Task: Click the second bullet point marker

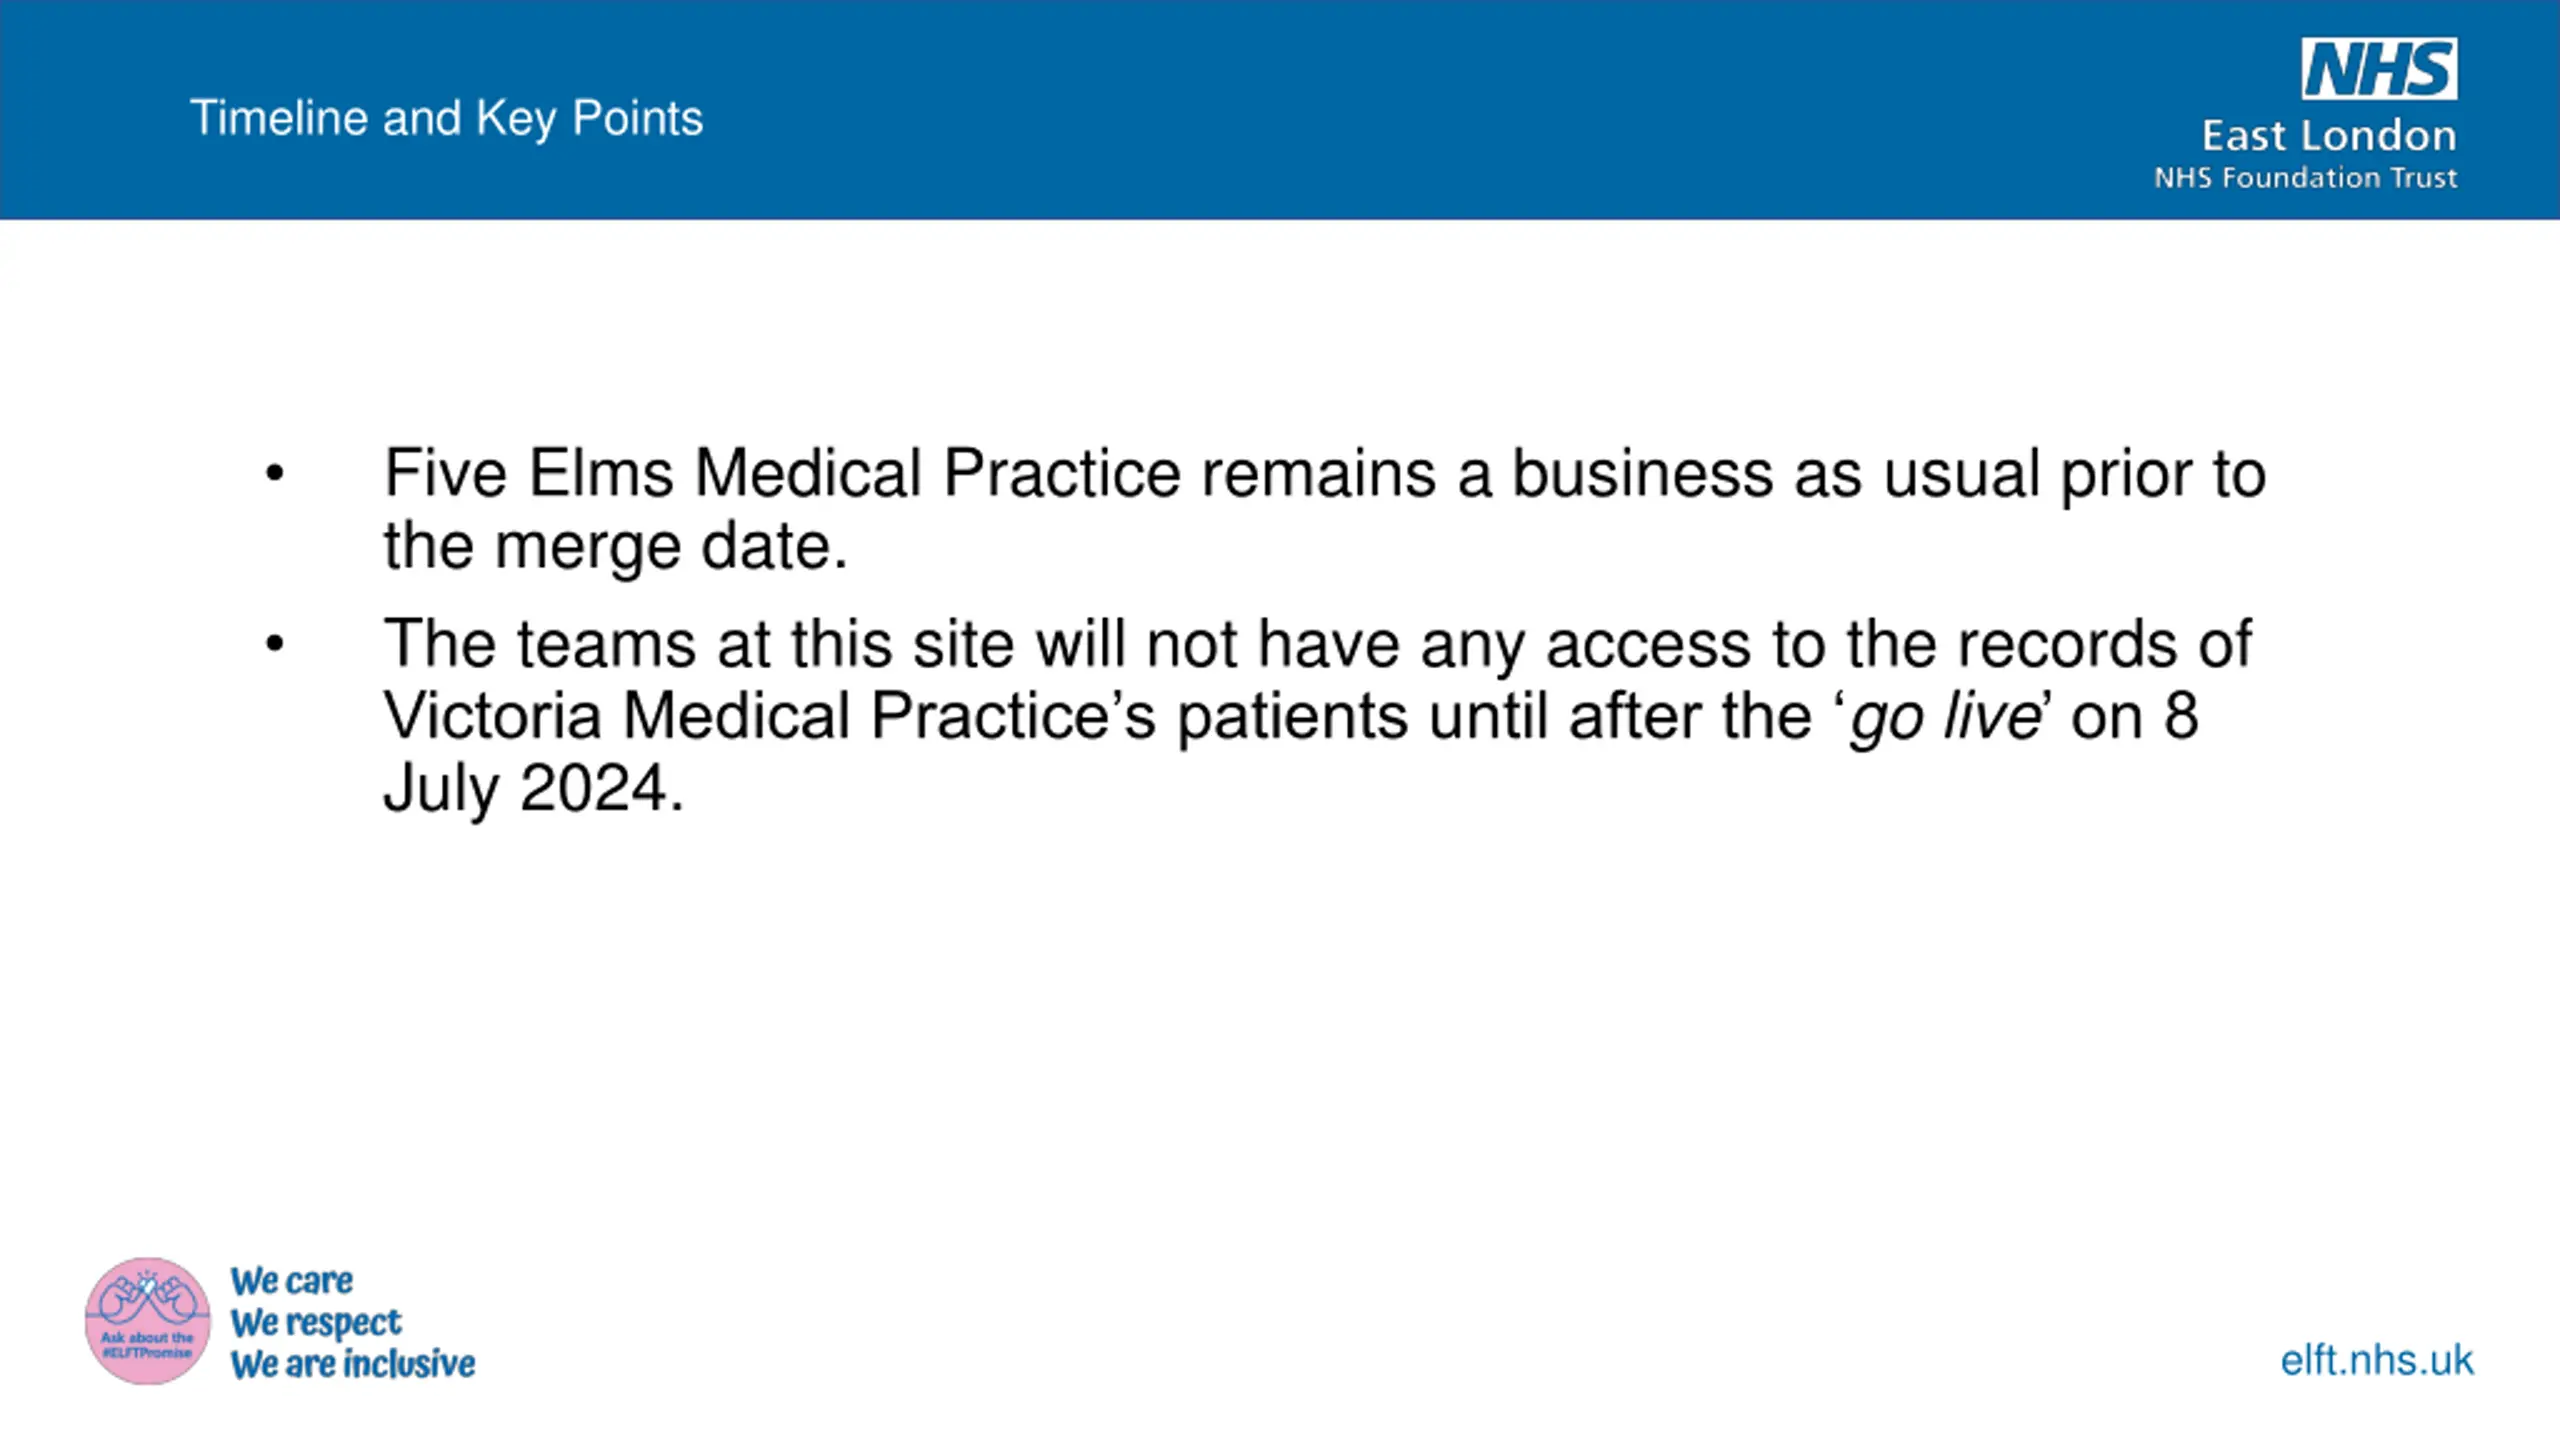Action: (x=275, y=644)
